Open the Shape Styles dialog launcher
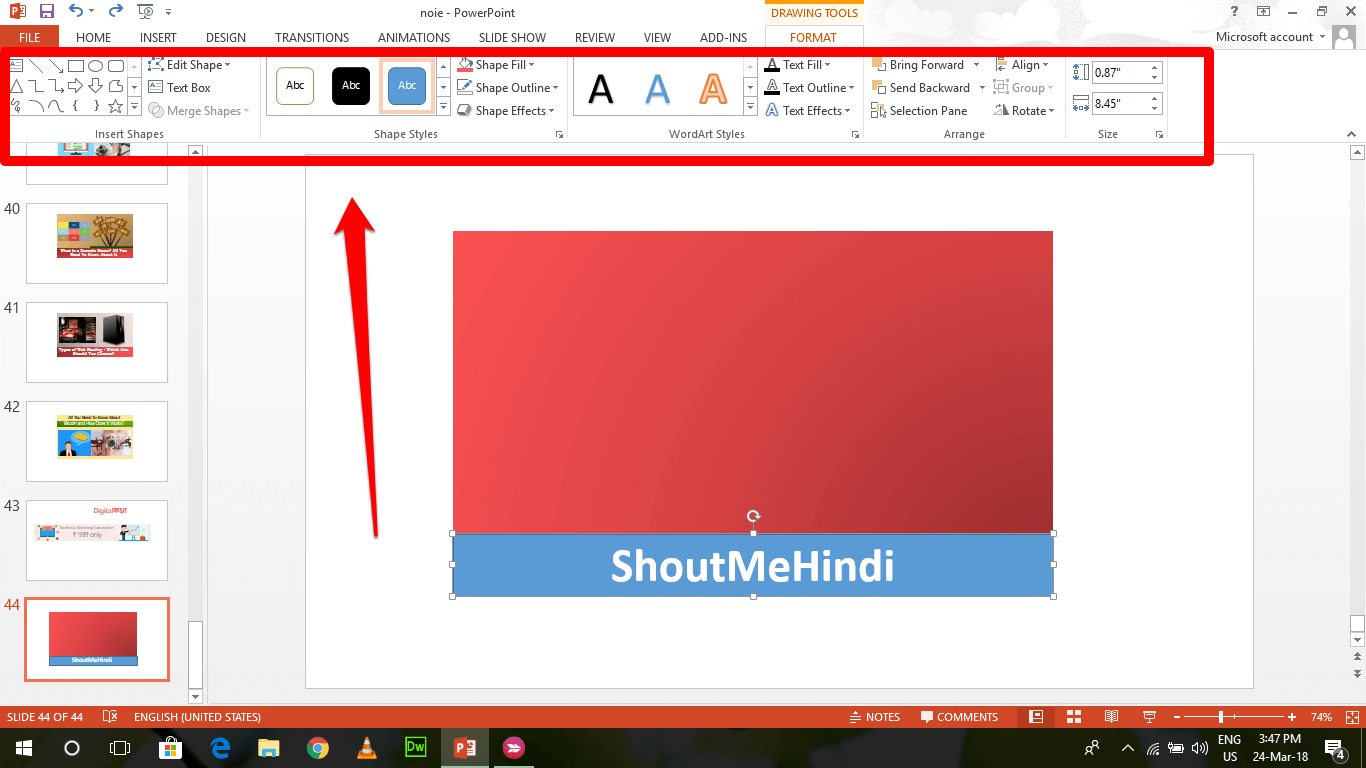The height and width of the screenshot is (768, 1366). [x=559, y=134]
